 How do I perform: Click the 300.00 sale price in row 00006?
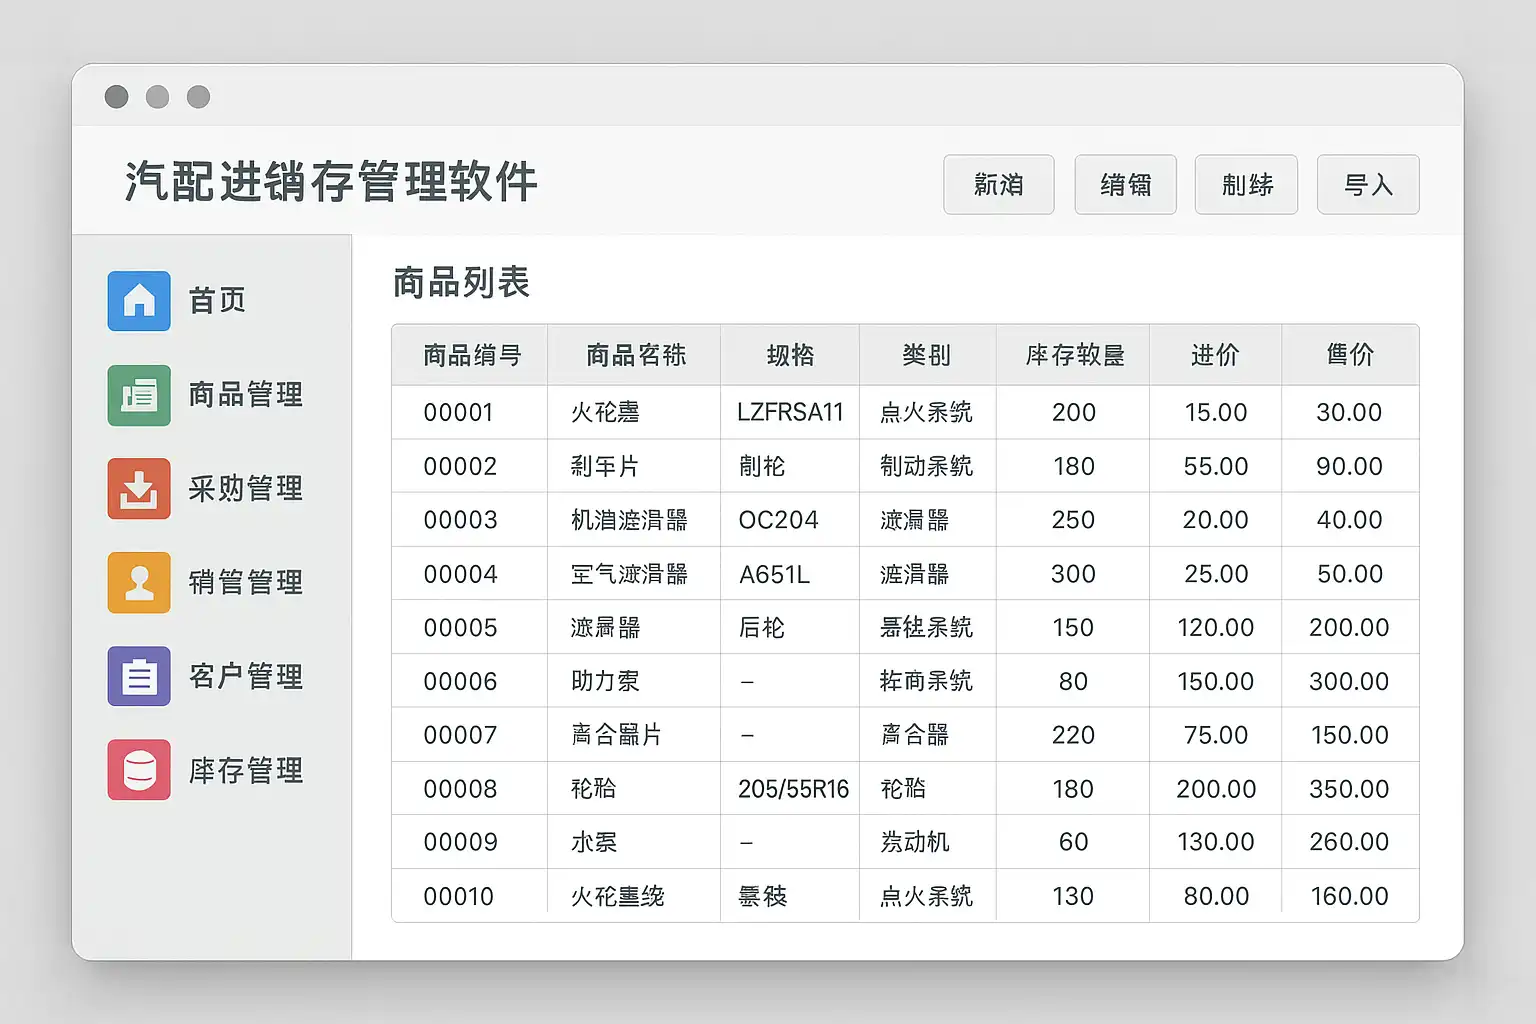click(x=1349, y=682)
